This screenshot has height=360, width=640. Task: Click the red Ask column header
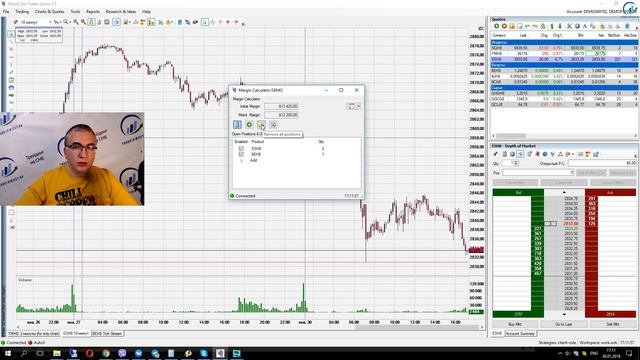tap(610, 192)
